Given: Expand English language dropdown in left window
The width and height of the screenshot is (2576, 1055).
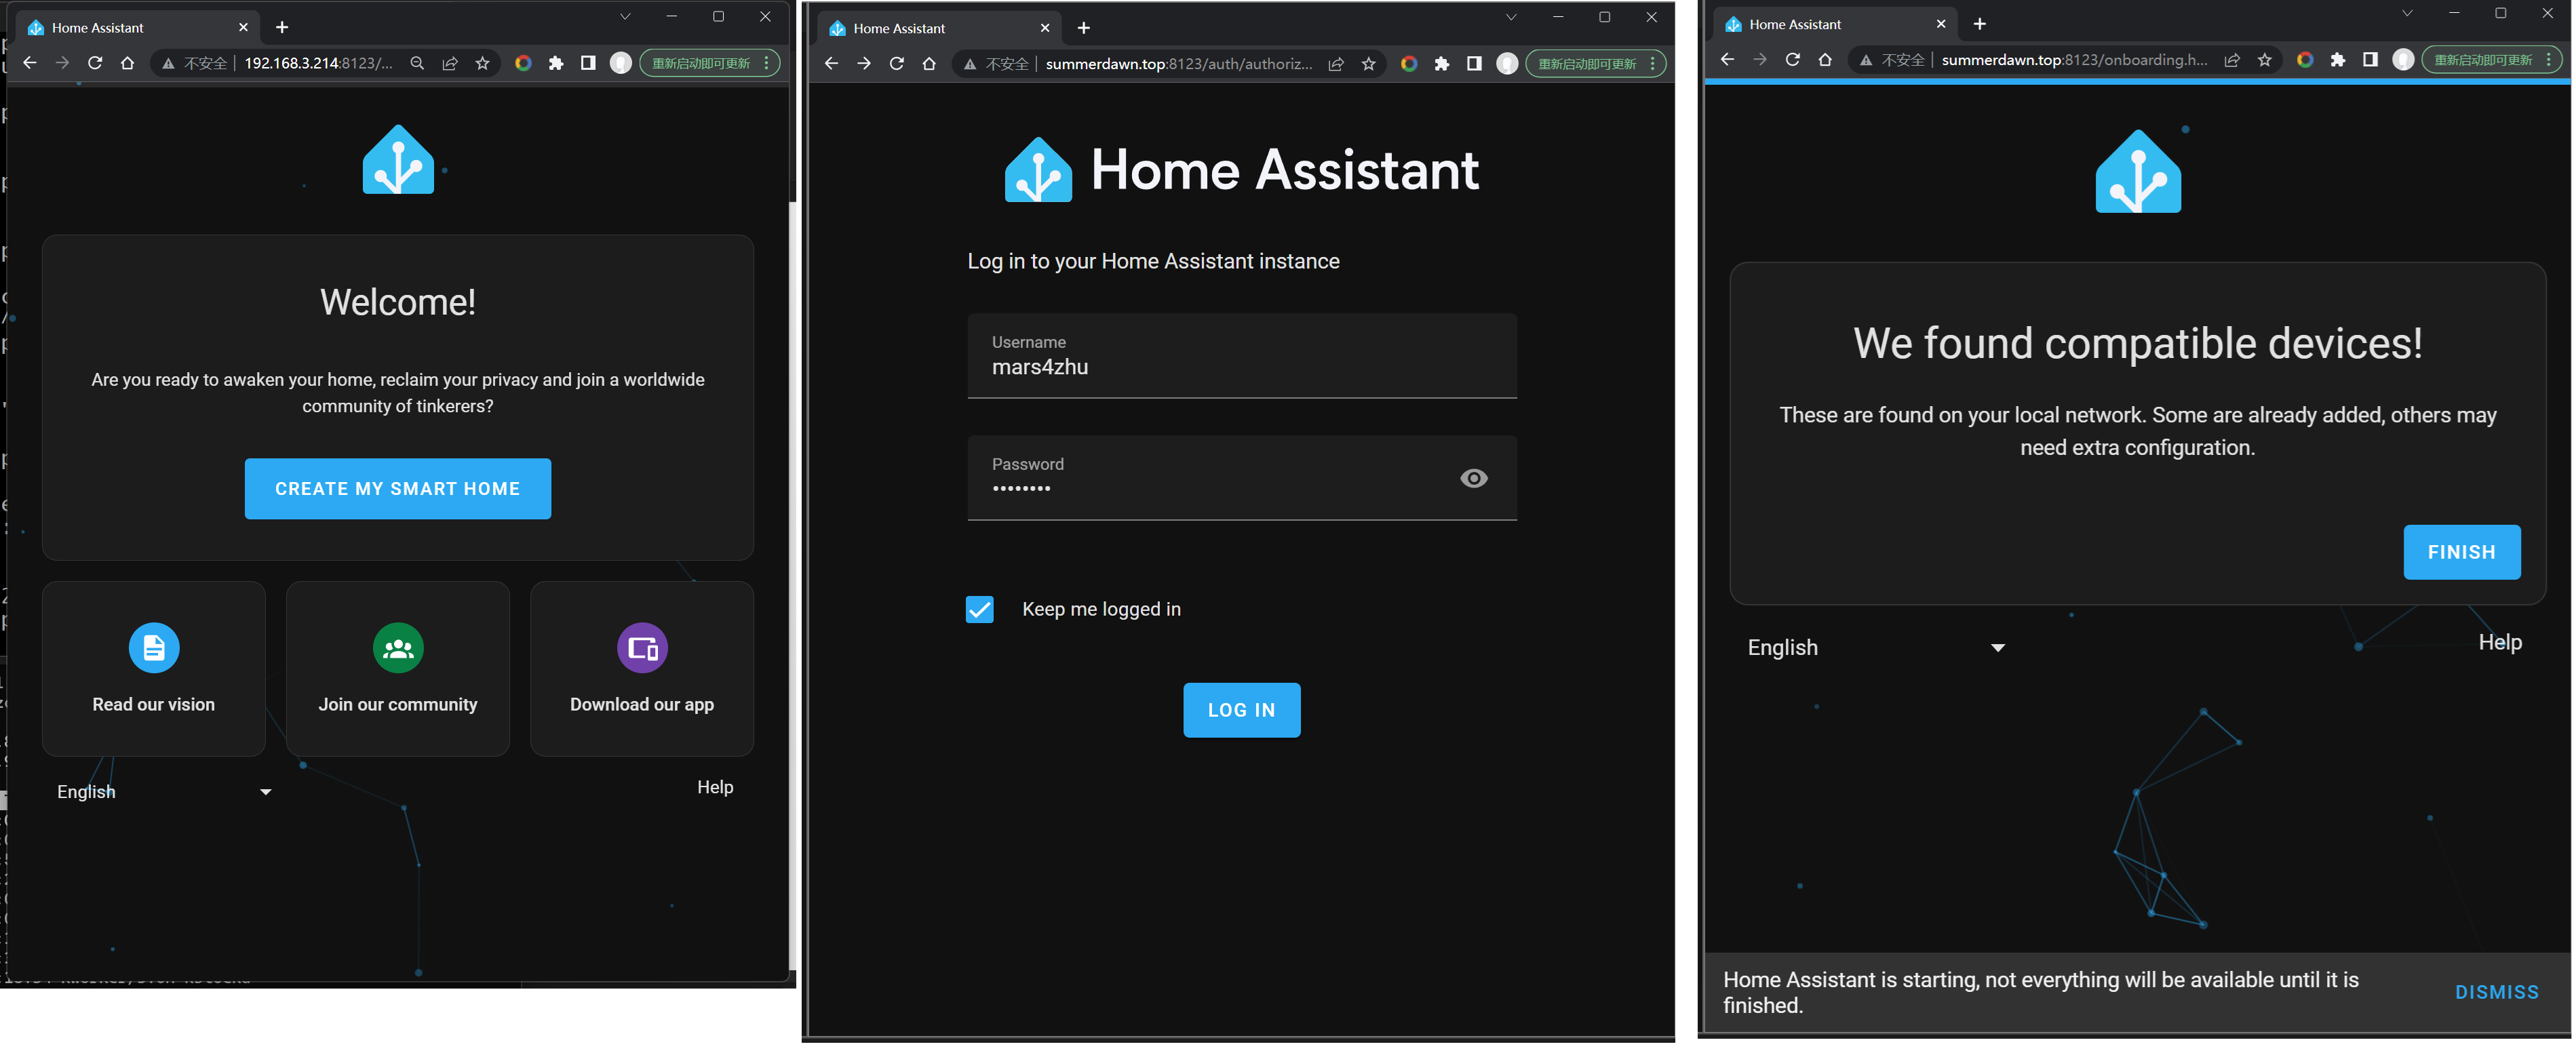Looking at the screenshot, I should point(164,792).
